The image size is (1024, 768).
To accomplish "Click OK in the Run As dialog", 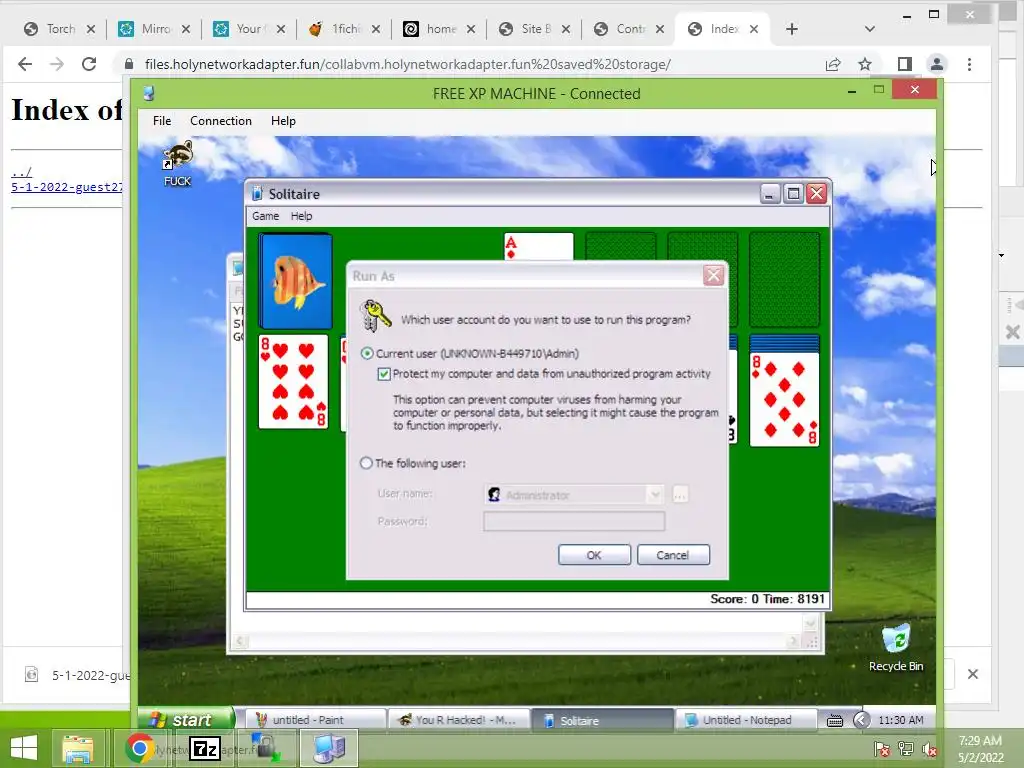I will click(x=594, y=555).
